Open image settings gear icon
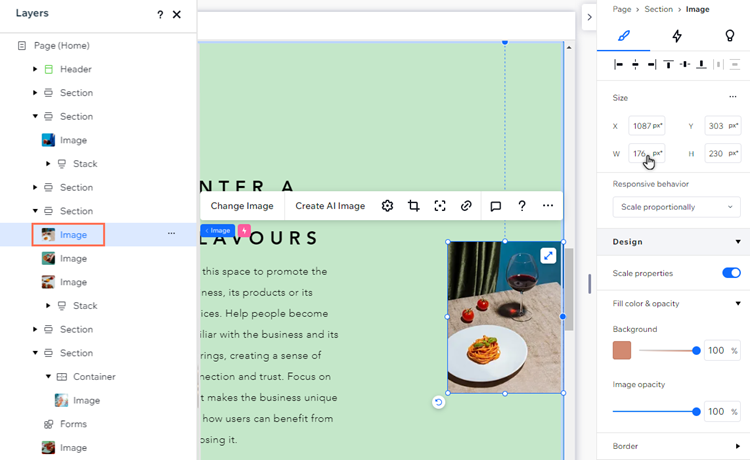Image resolution: width=750 pixels, height=460 pixels. tap(387, 206)
